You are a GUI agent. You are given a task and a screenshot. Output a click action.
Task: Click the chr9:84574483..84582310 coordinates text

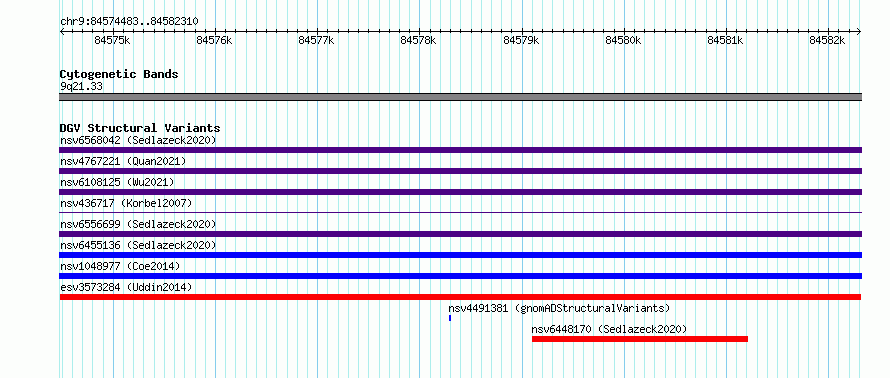pyautogui.click(x=129, y=21)
